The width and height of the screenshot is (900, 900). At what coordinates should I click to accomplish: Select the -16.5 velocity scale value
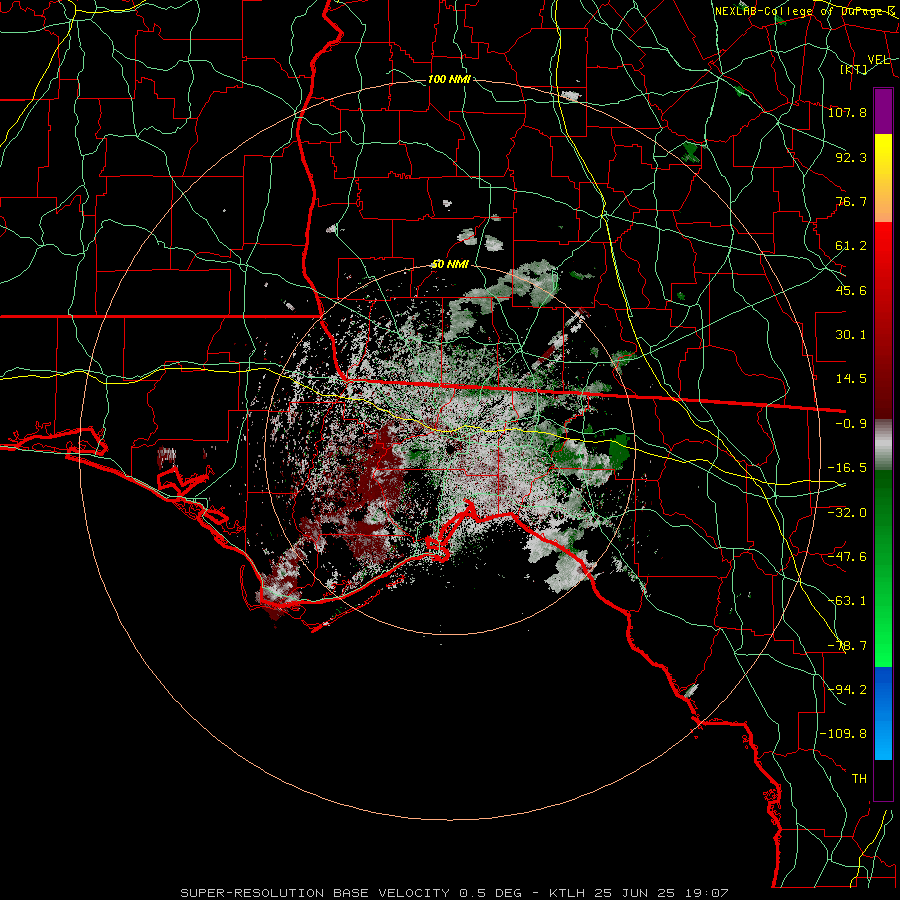pyautogui.click(x=847, y=468)
